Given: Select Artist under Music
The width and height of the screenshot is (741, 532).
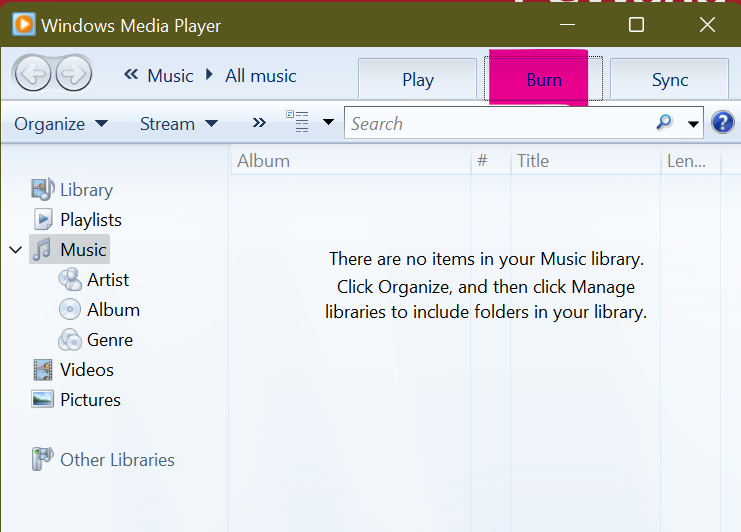Looking at the screenshot, I should tap(108, 280).
